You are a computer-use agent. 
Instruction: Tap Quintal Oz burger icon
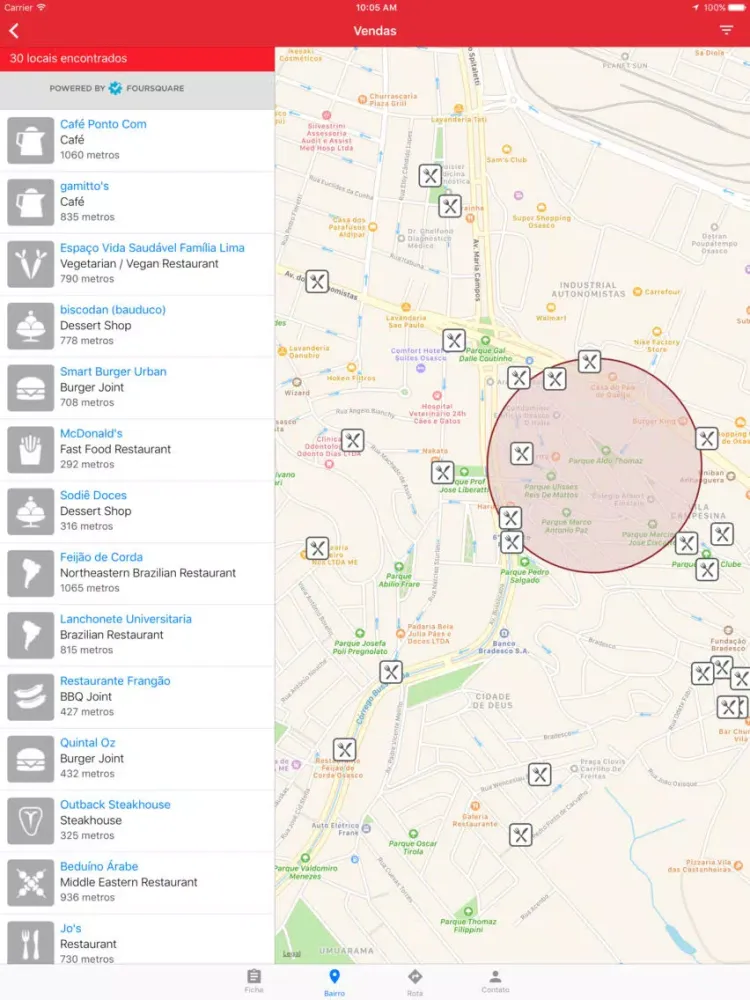(31, 759)
